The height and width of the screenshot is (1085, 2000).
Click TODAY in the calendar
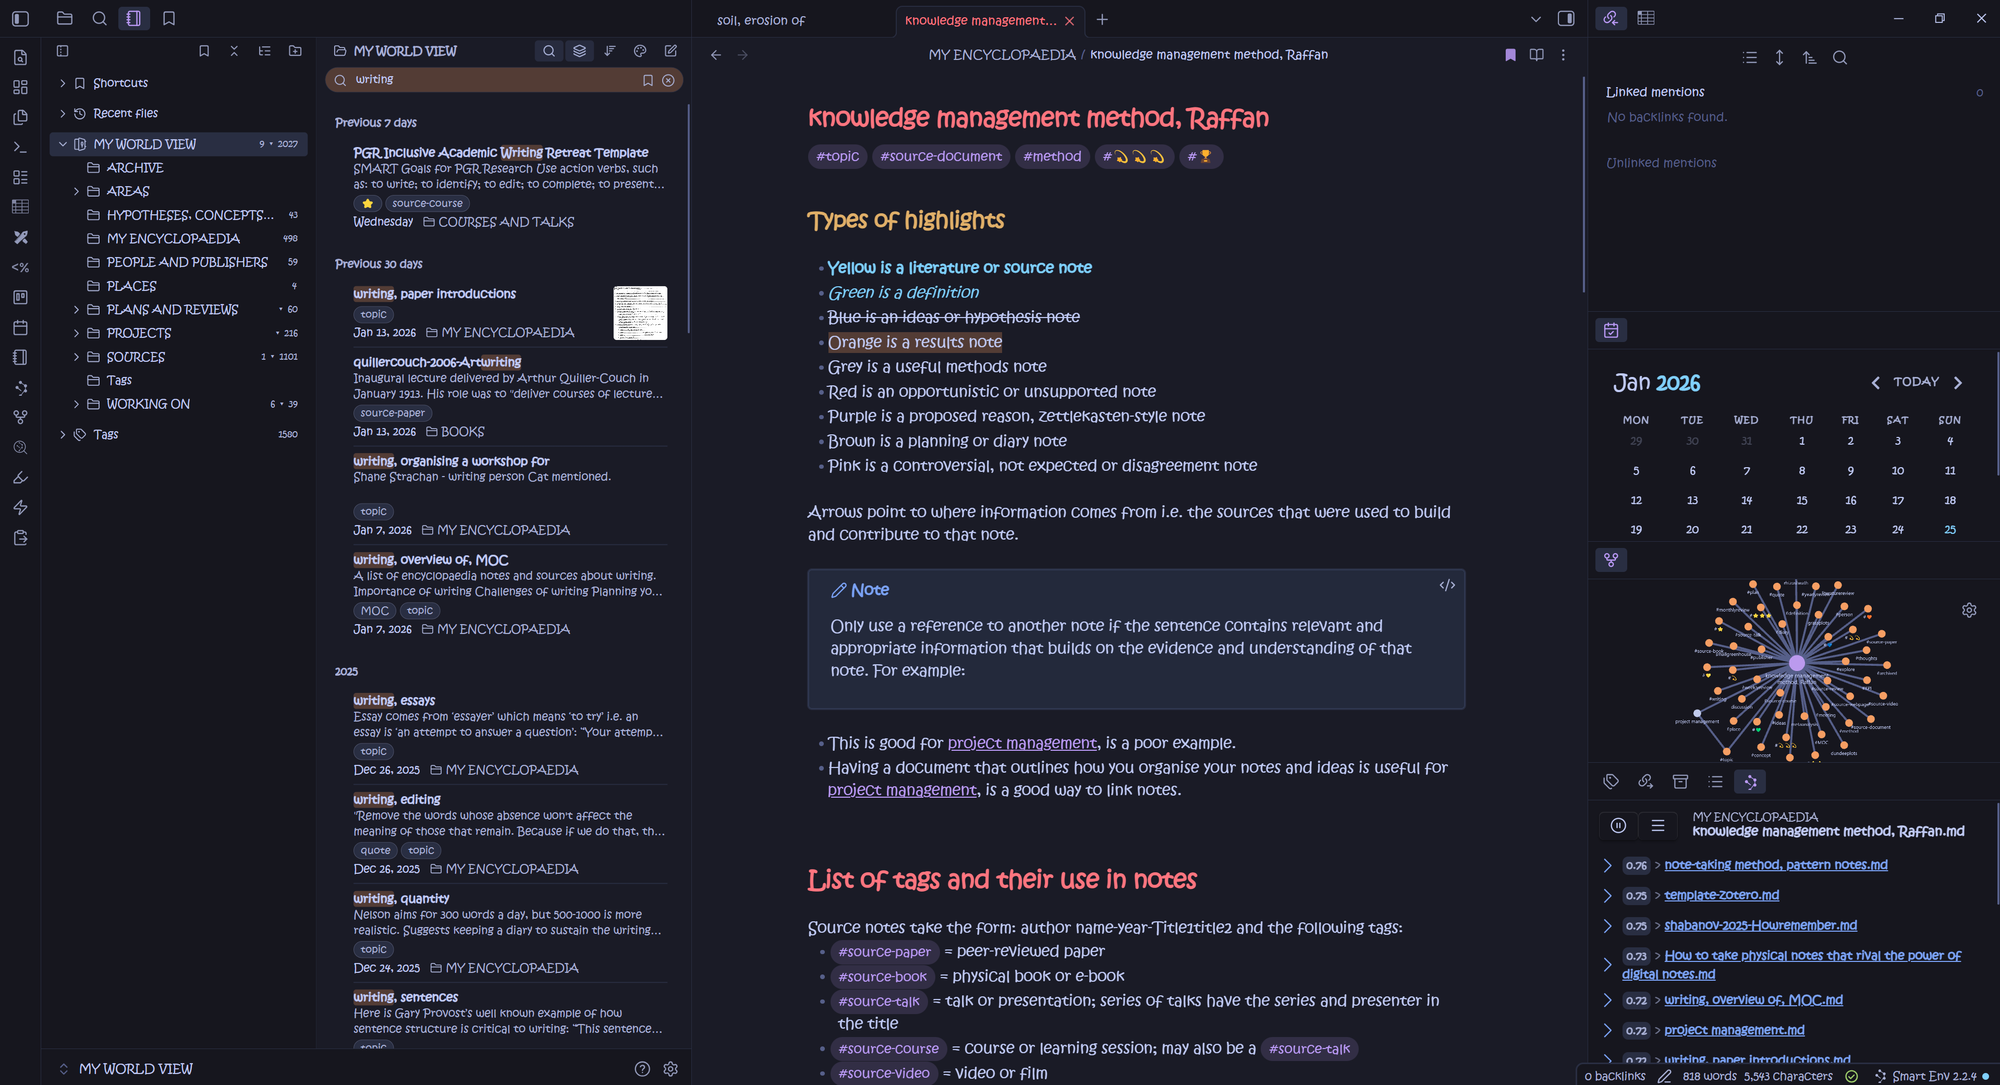click(1915, 382)
